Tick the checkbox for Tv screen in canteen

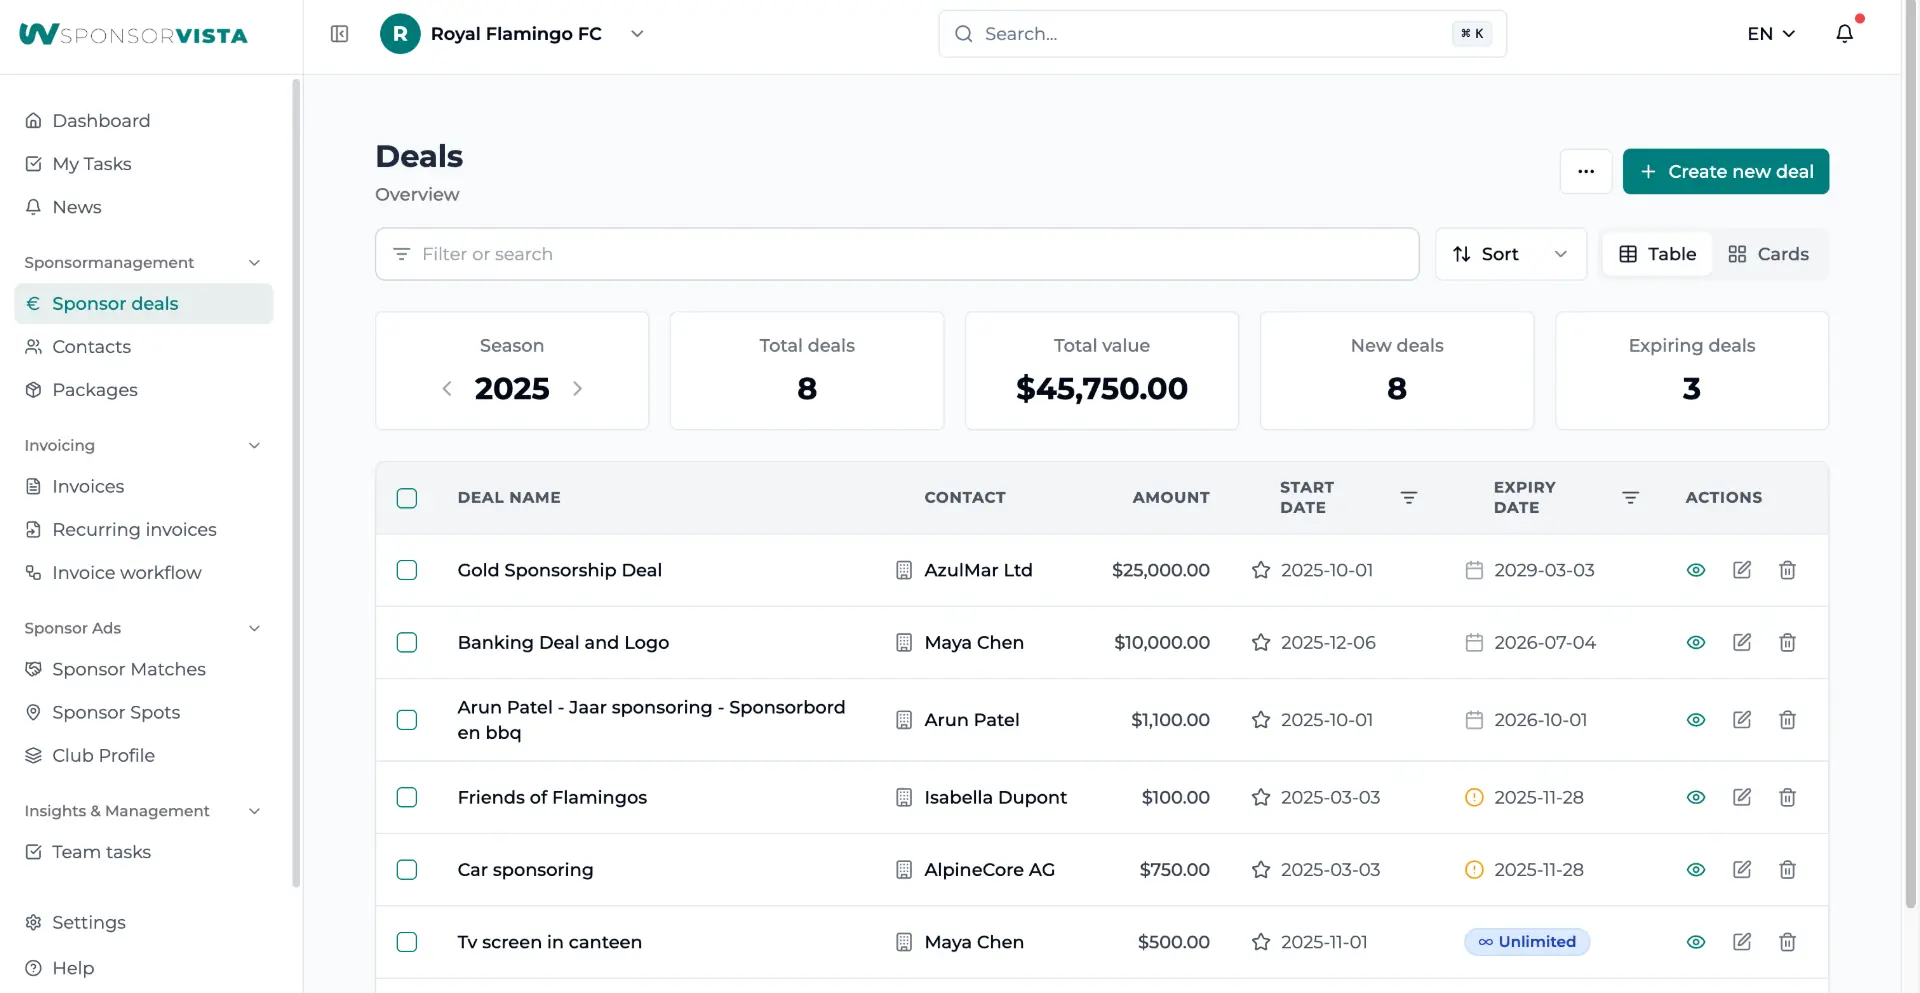[406, 942]
